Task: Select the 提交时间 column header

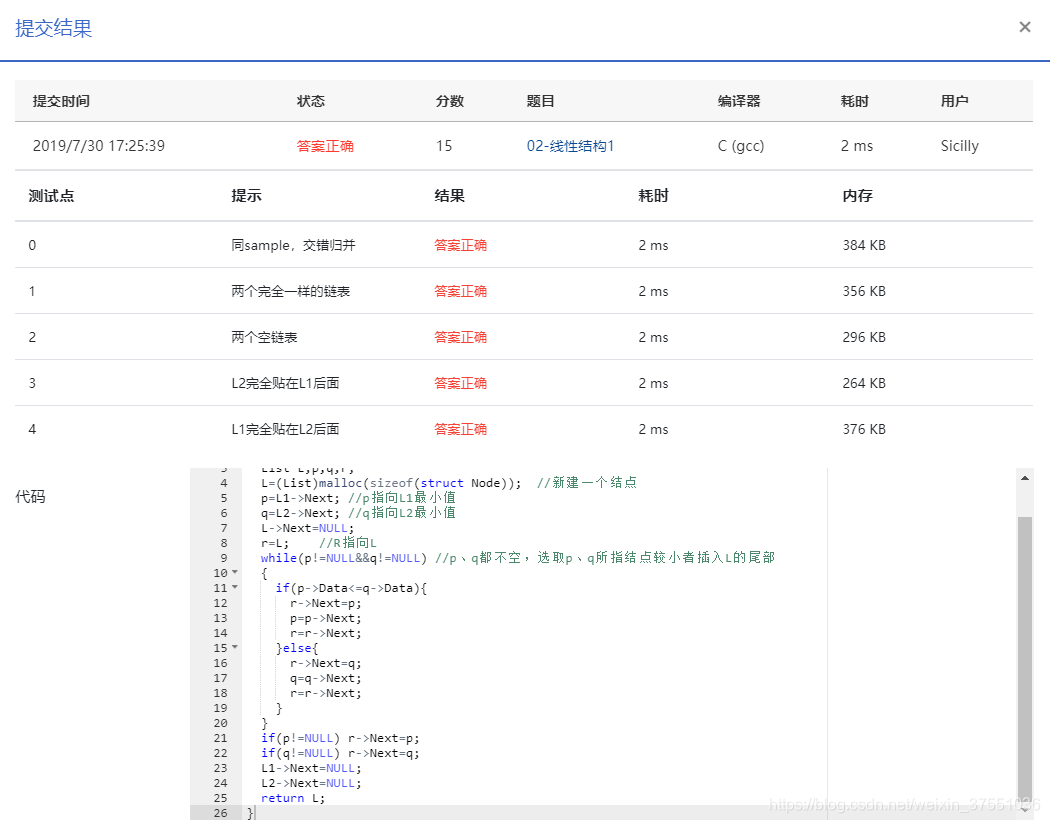Action: (61, 101)
